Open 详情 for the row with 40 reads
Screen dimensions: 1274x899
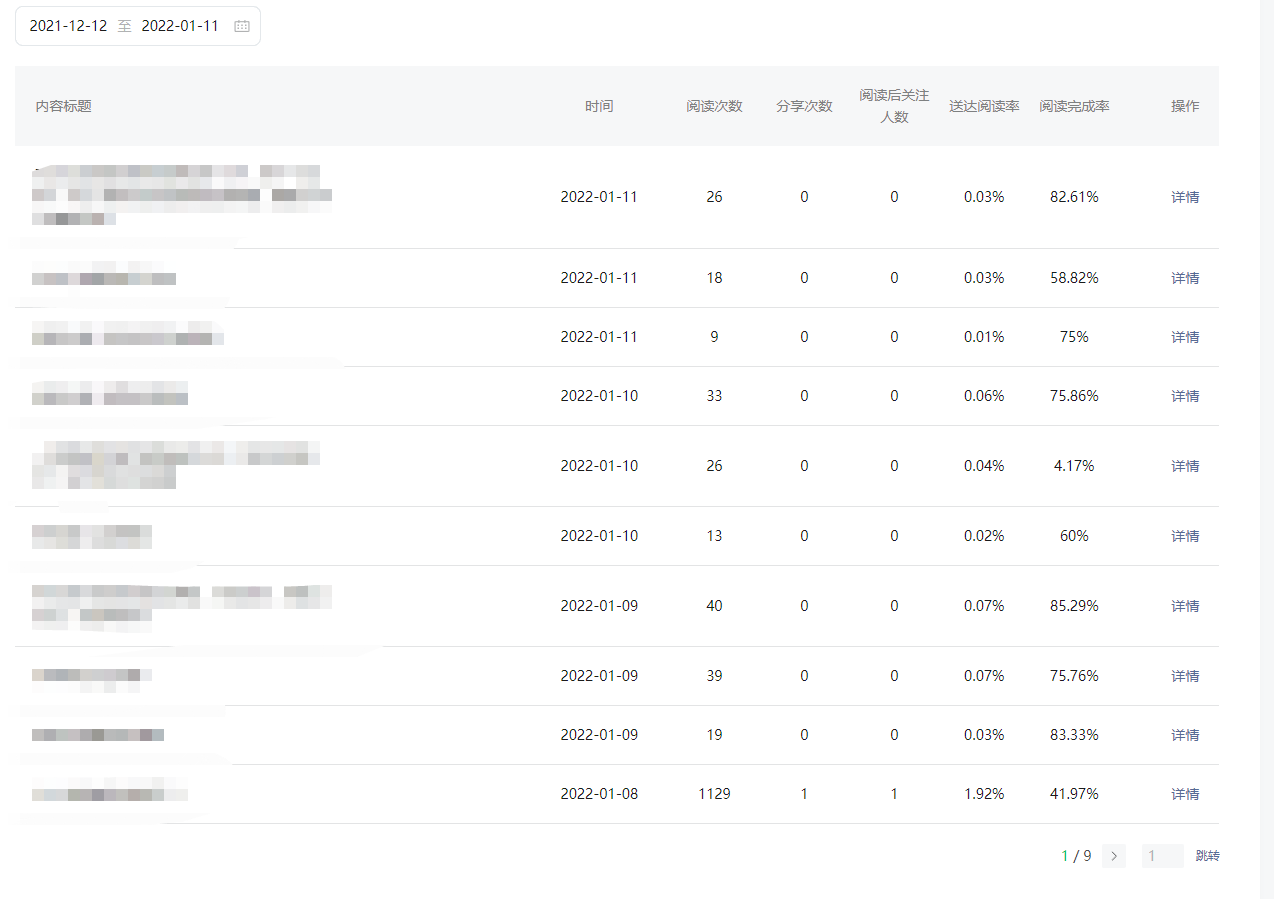1185,606
